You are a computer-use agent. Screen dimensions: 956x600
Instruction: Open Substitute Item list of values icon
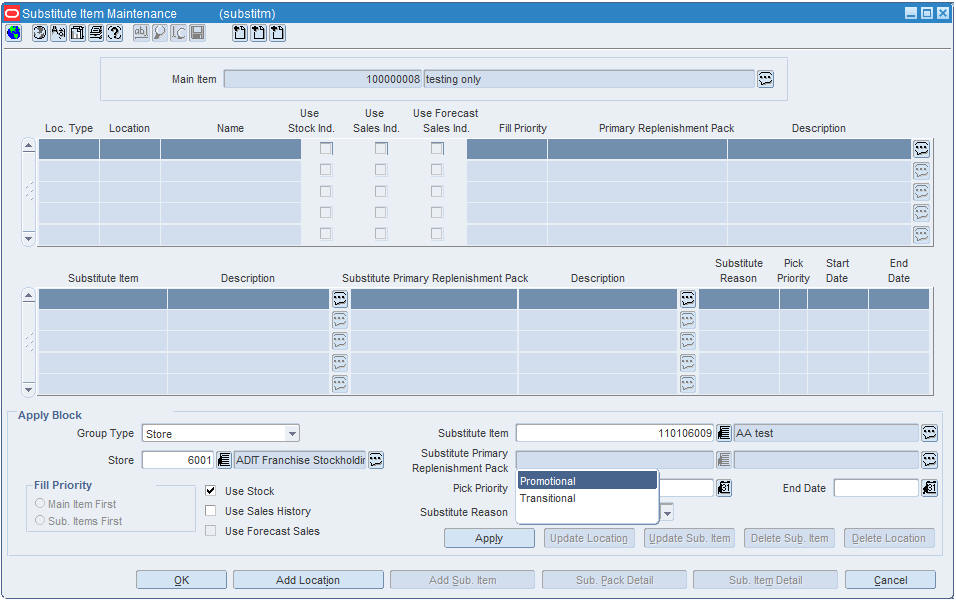point(724,433)
